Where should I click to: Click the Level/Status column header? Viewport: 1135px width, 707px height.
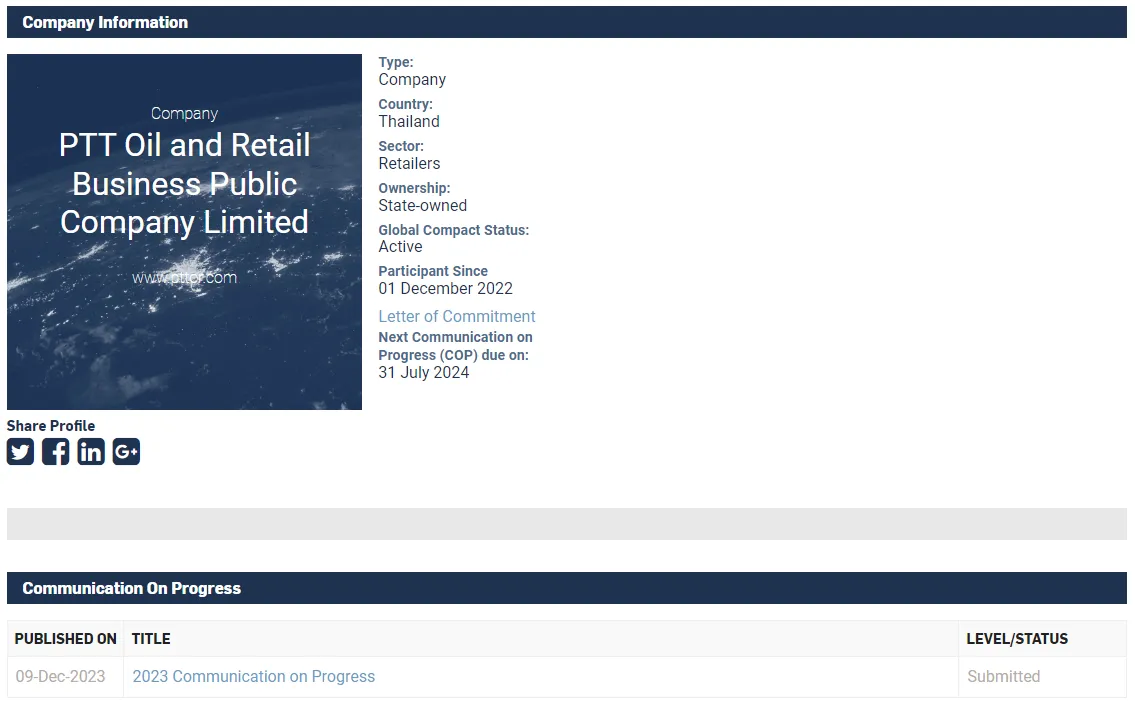[x=1017, y=639]
